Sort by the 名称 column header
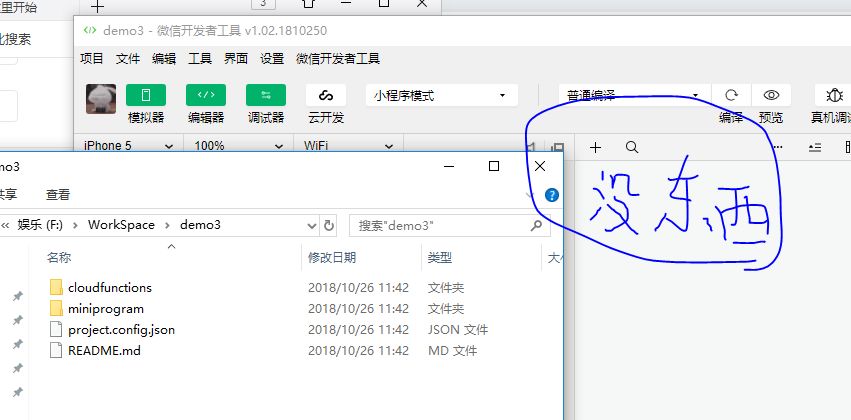 (59, 257)
